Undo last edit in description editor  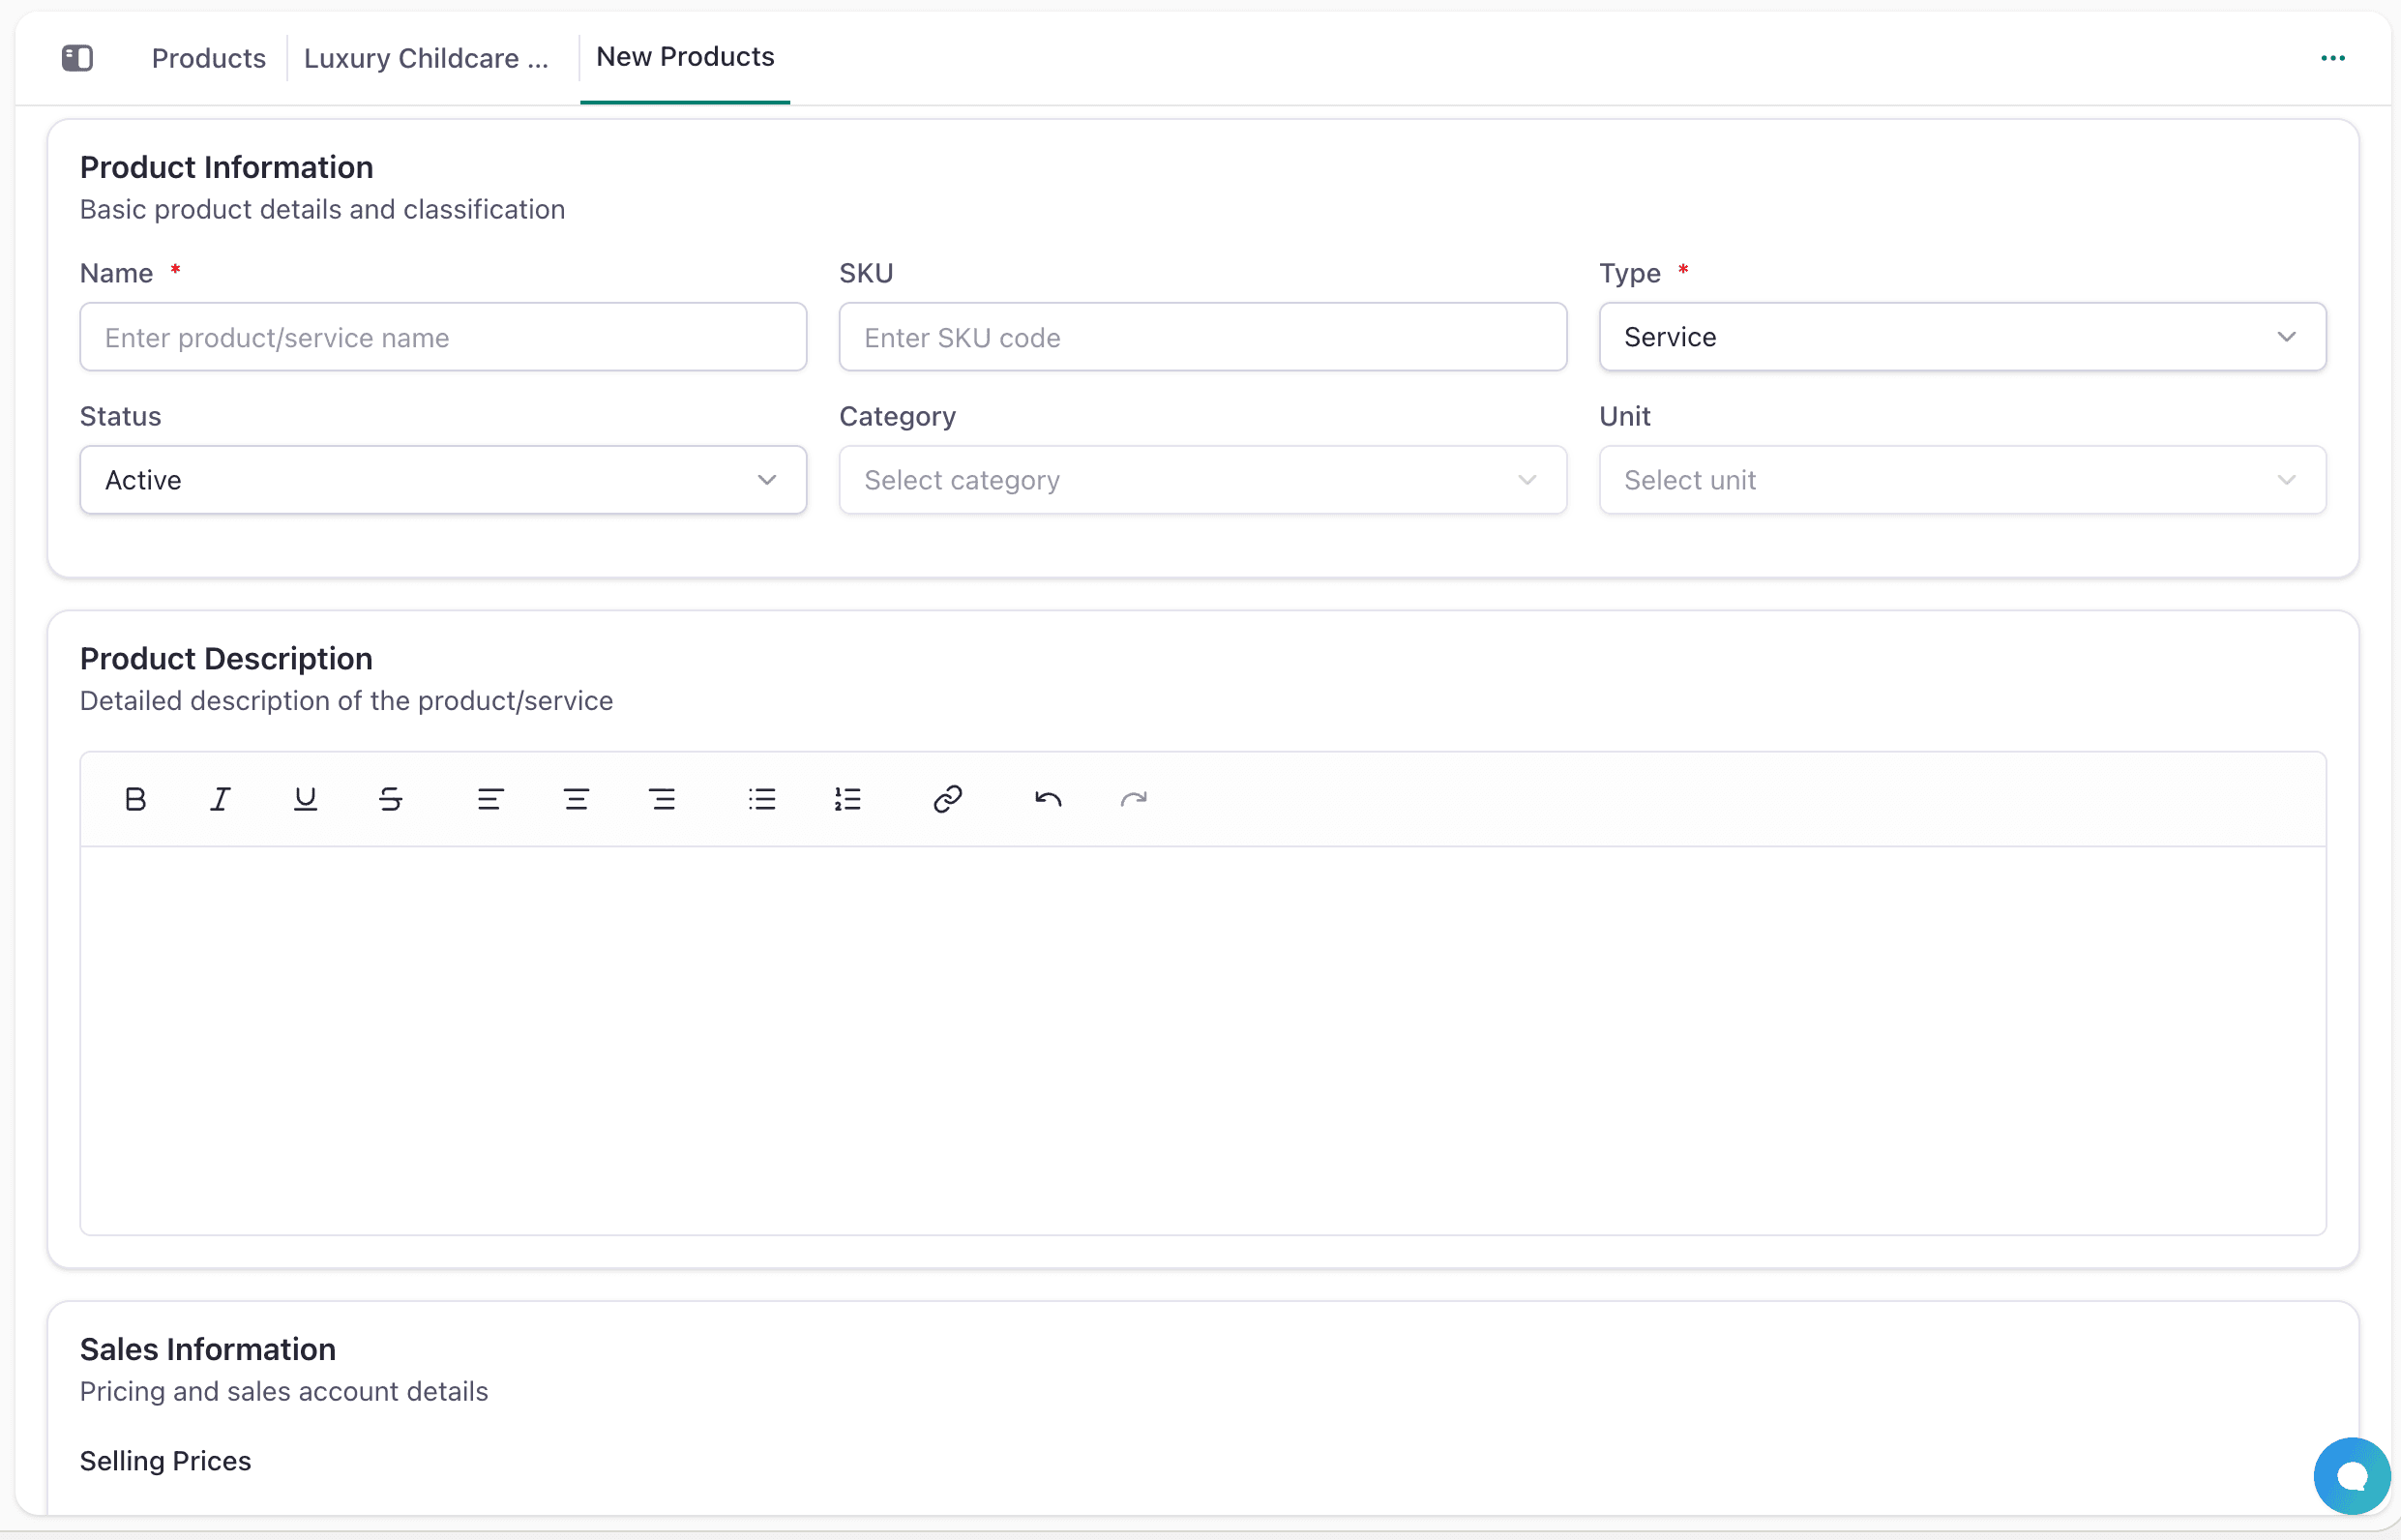pos(1047,799)
